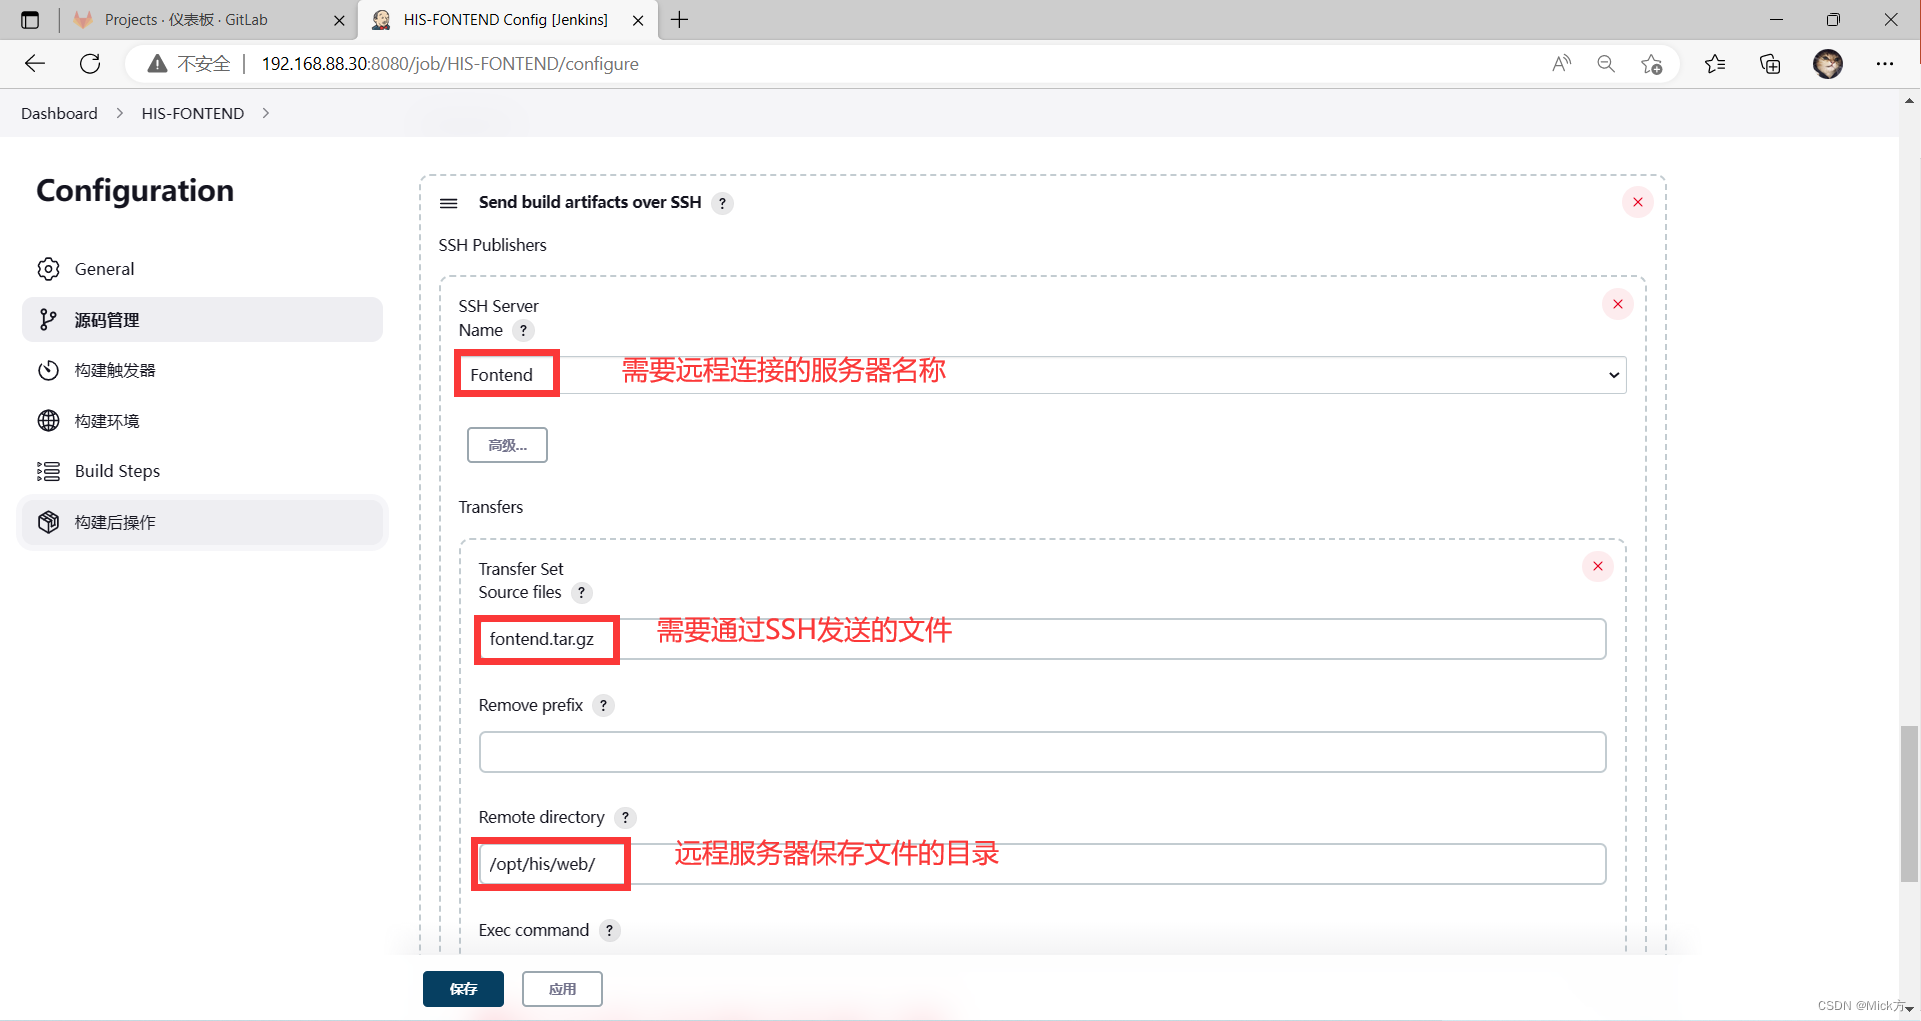Click the Send build artifacts over SSH help icon

(723, 203)
